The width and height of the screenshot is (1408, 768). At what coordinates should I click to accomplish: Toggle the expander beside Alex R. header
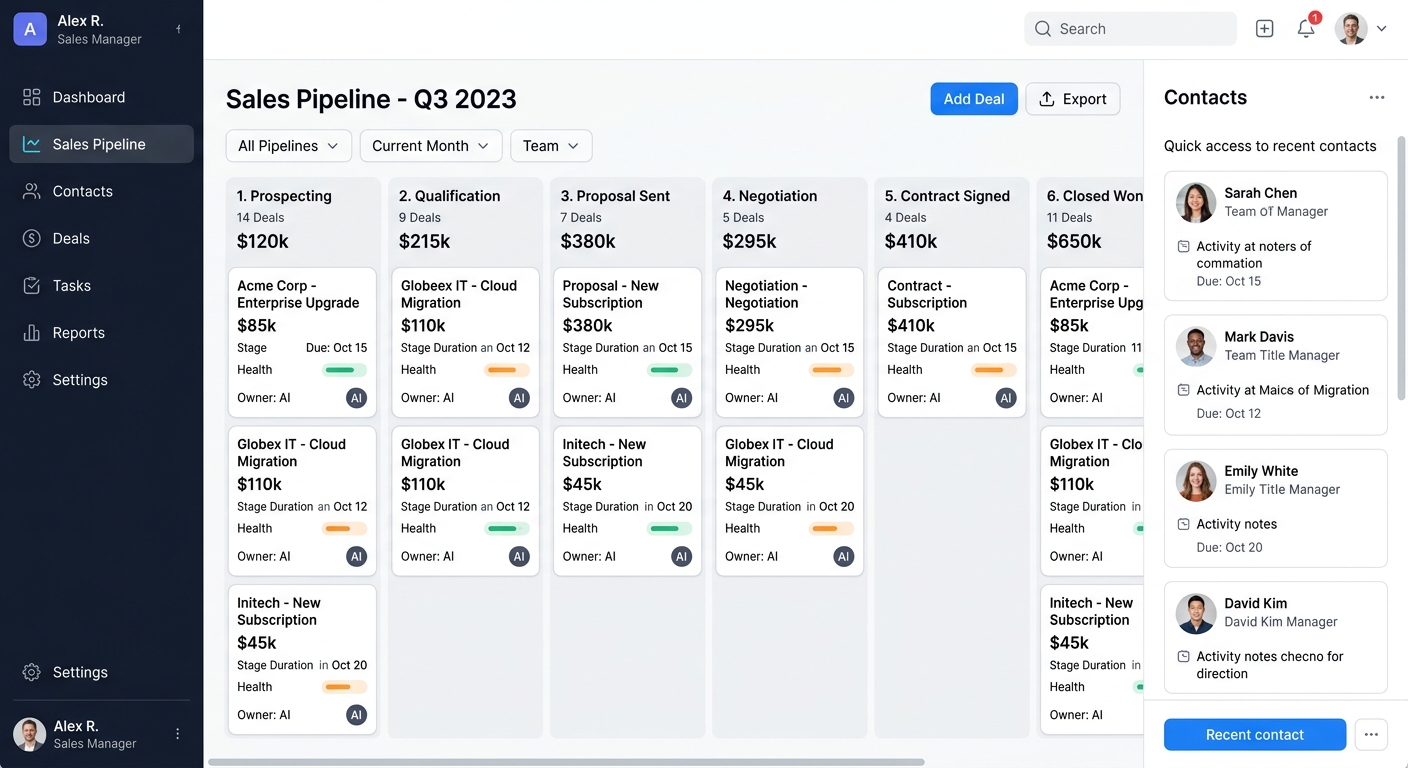pyautogui.click(x=178, y=29)
